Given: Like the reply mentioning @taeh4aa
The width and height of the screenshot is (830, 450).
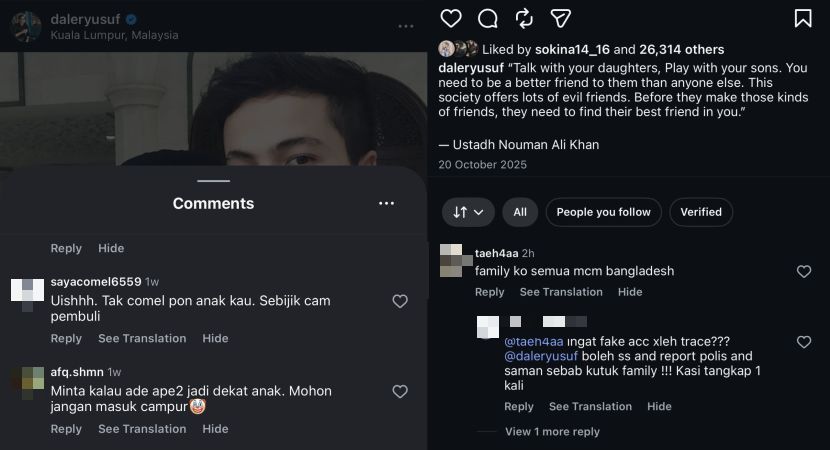Looking at the screenshot, I should 803,342.
